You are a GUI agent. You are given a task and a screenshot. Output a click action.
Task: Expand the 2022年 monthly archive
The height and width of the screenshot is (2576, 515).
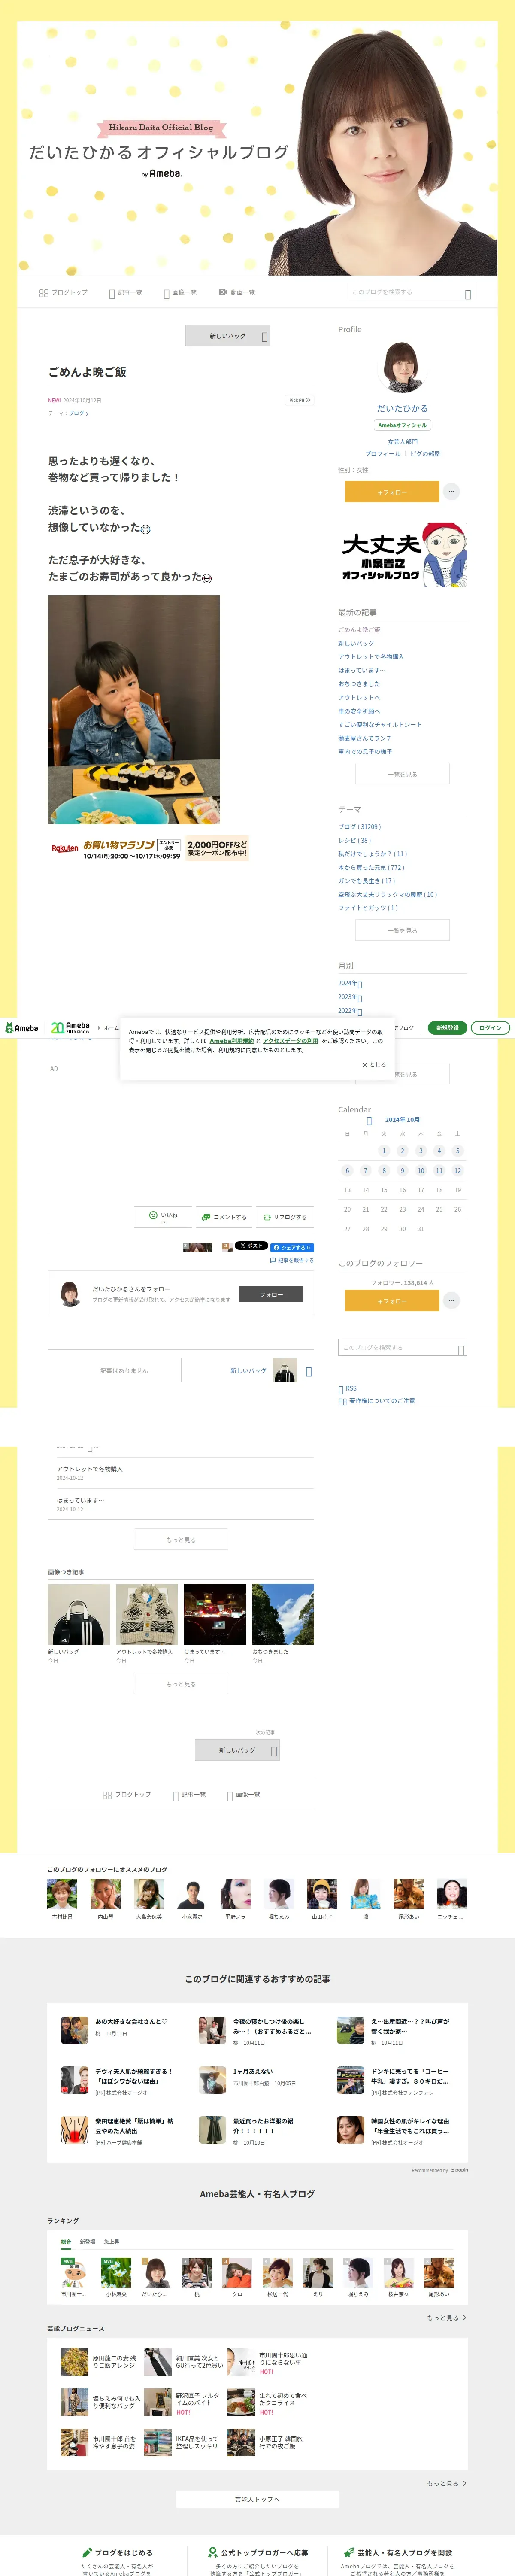pos(350,1011)
